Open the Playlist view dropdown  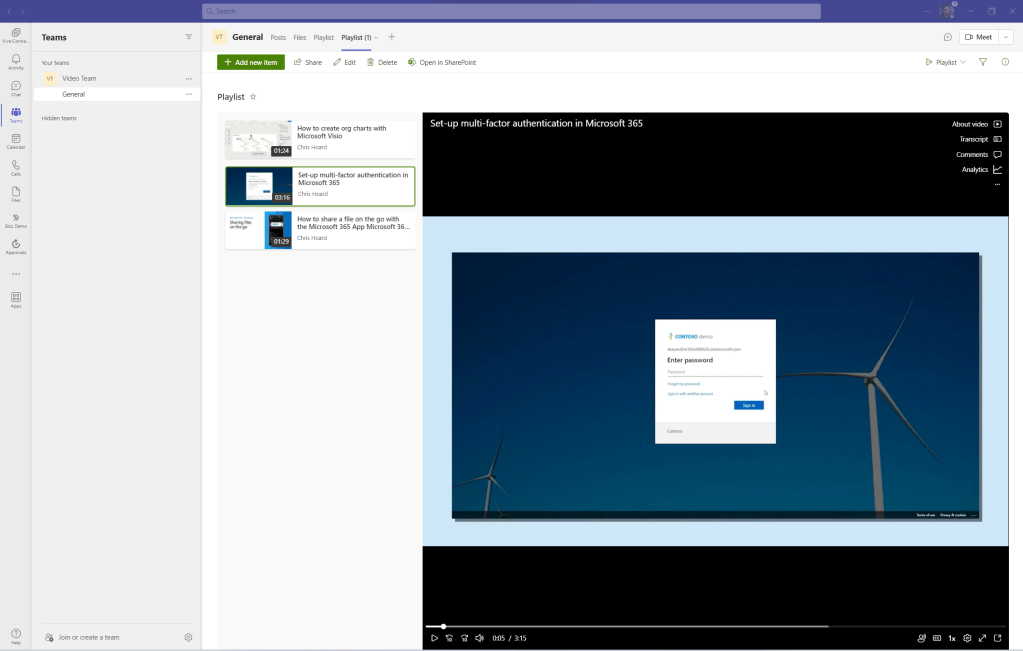pyautogui.click(x=945, y=62)
